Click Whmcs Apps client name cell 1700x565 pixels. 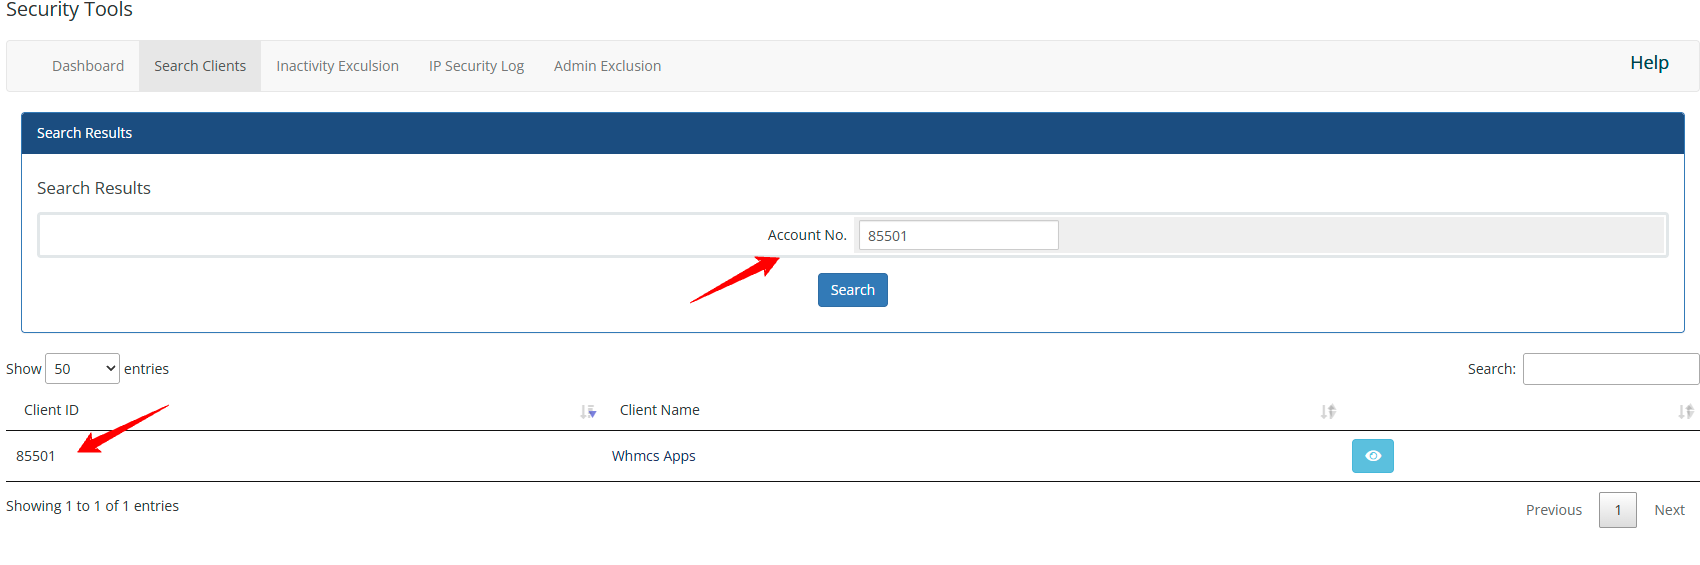(x=654, y=456)
